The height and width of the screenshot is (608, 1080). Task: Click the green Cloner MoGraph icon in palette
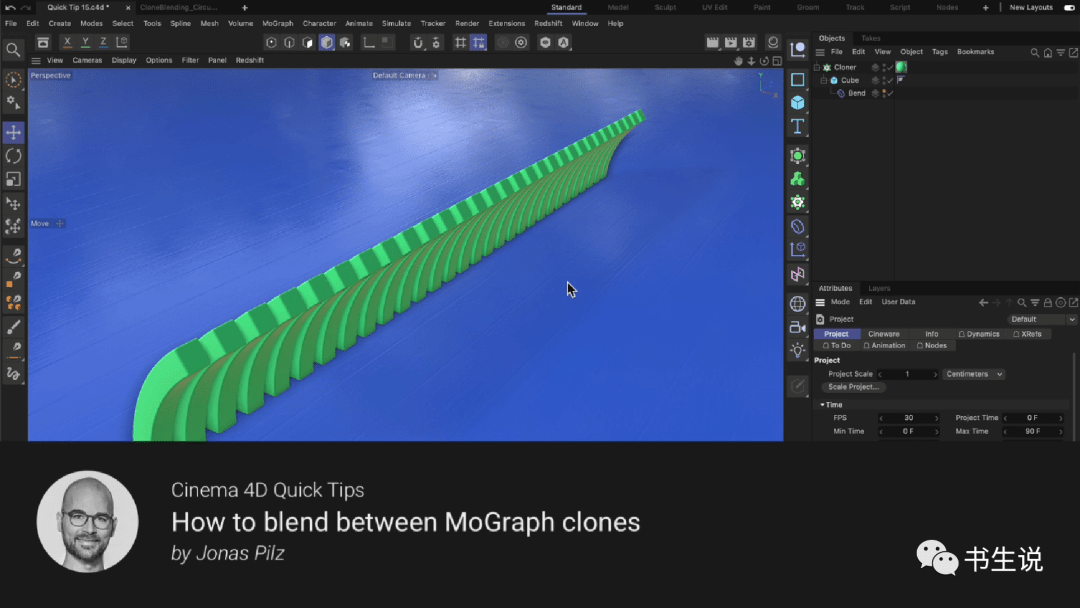coord(798,179)
